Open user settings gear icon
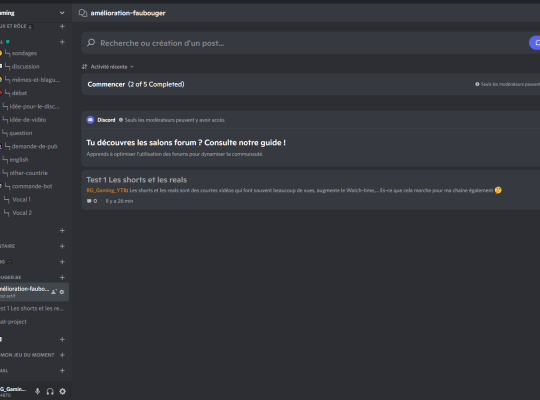540x400 pixels. point(62,391)
